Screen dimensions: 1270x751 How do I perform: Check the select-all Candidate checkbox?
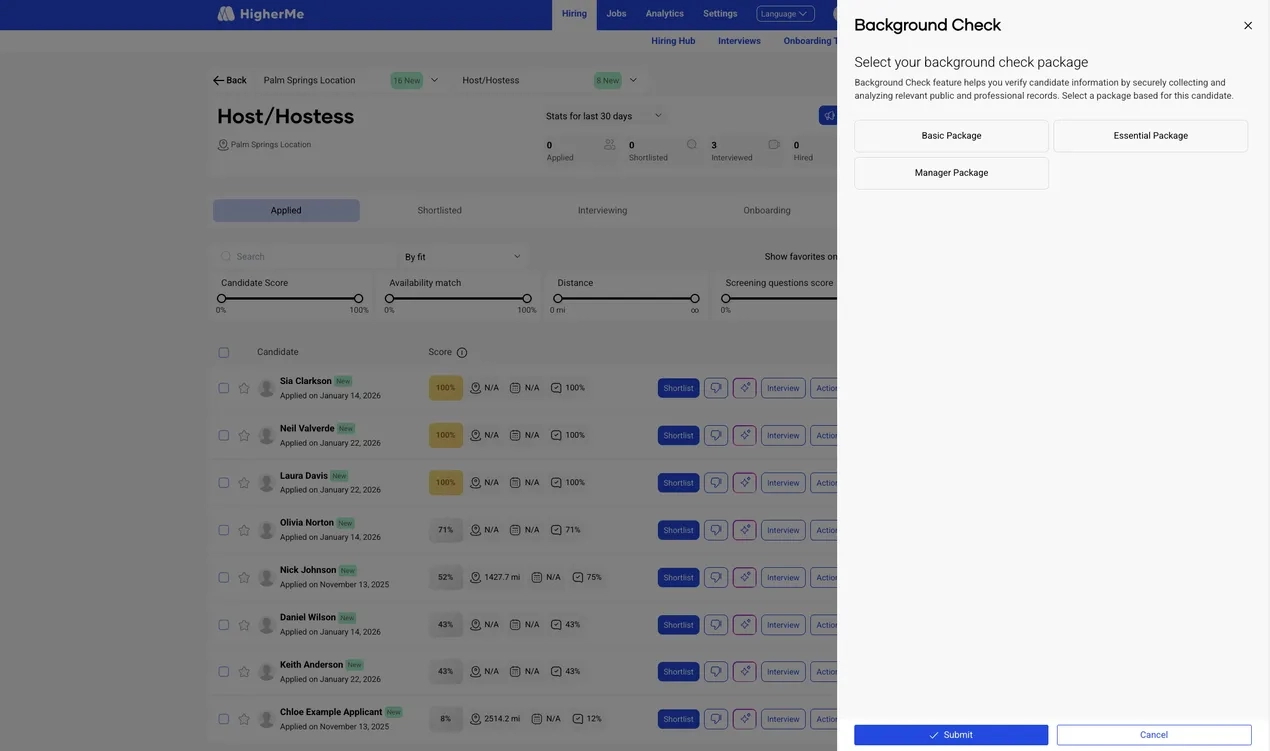(x=224, y=352)
